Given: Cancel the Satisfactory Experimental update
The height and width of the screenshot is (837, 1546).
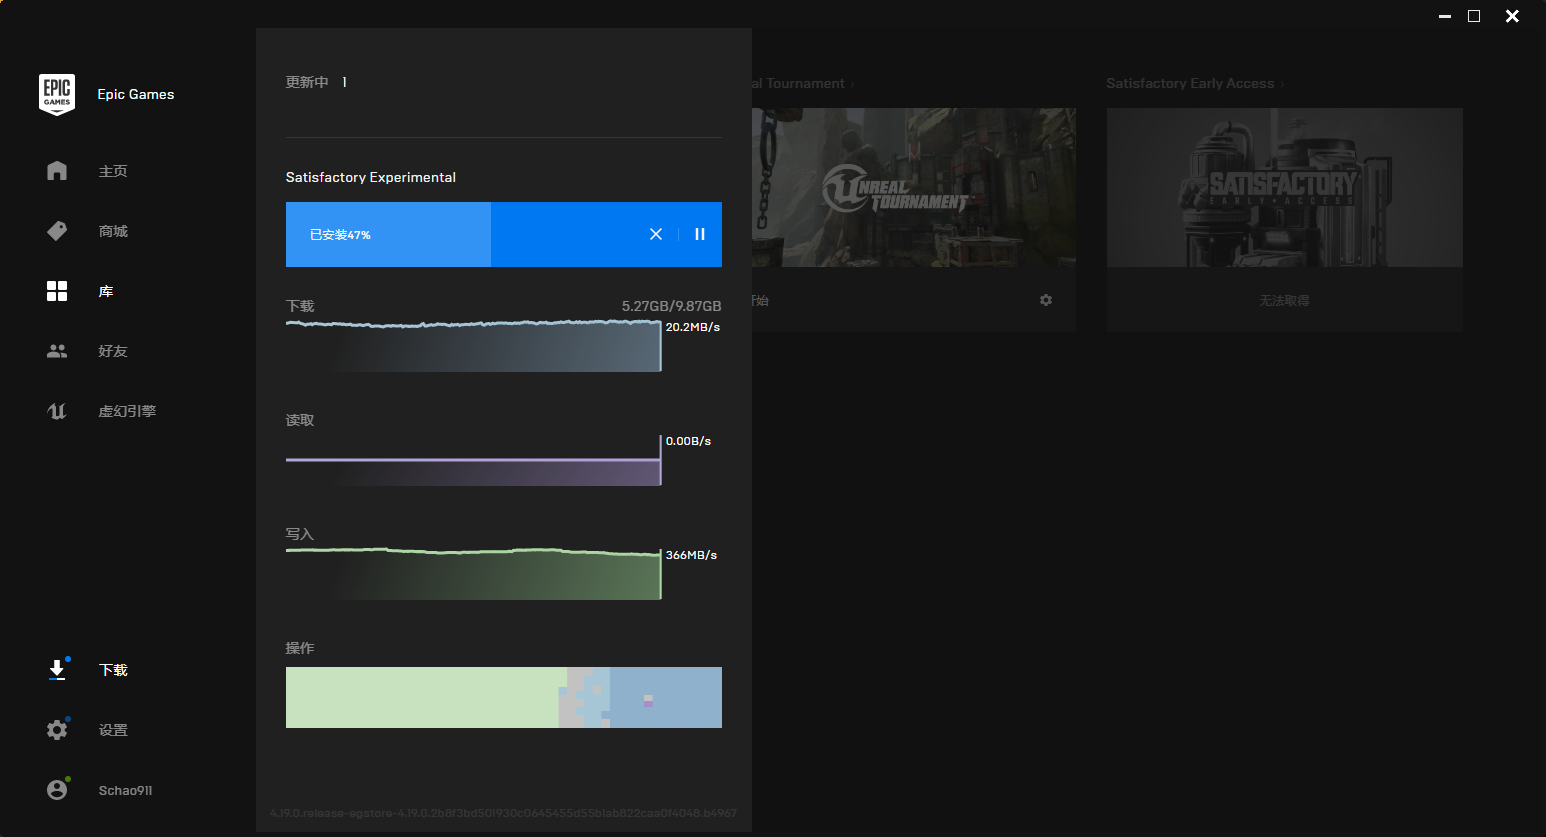Looking at the screenshot, I should (x=656, y=234).
